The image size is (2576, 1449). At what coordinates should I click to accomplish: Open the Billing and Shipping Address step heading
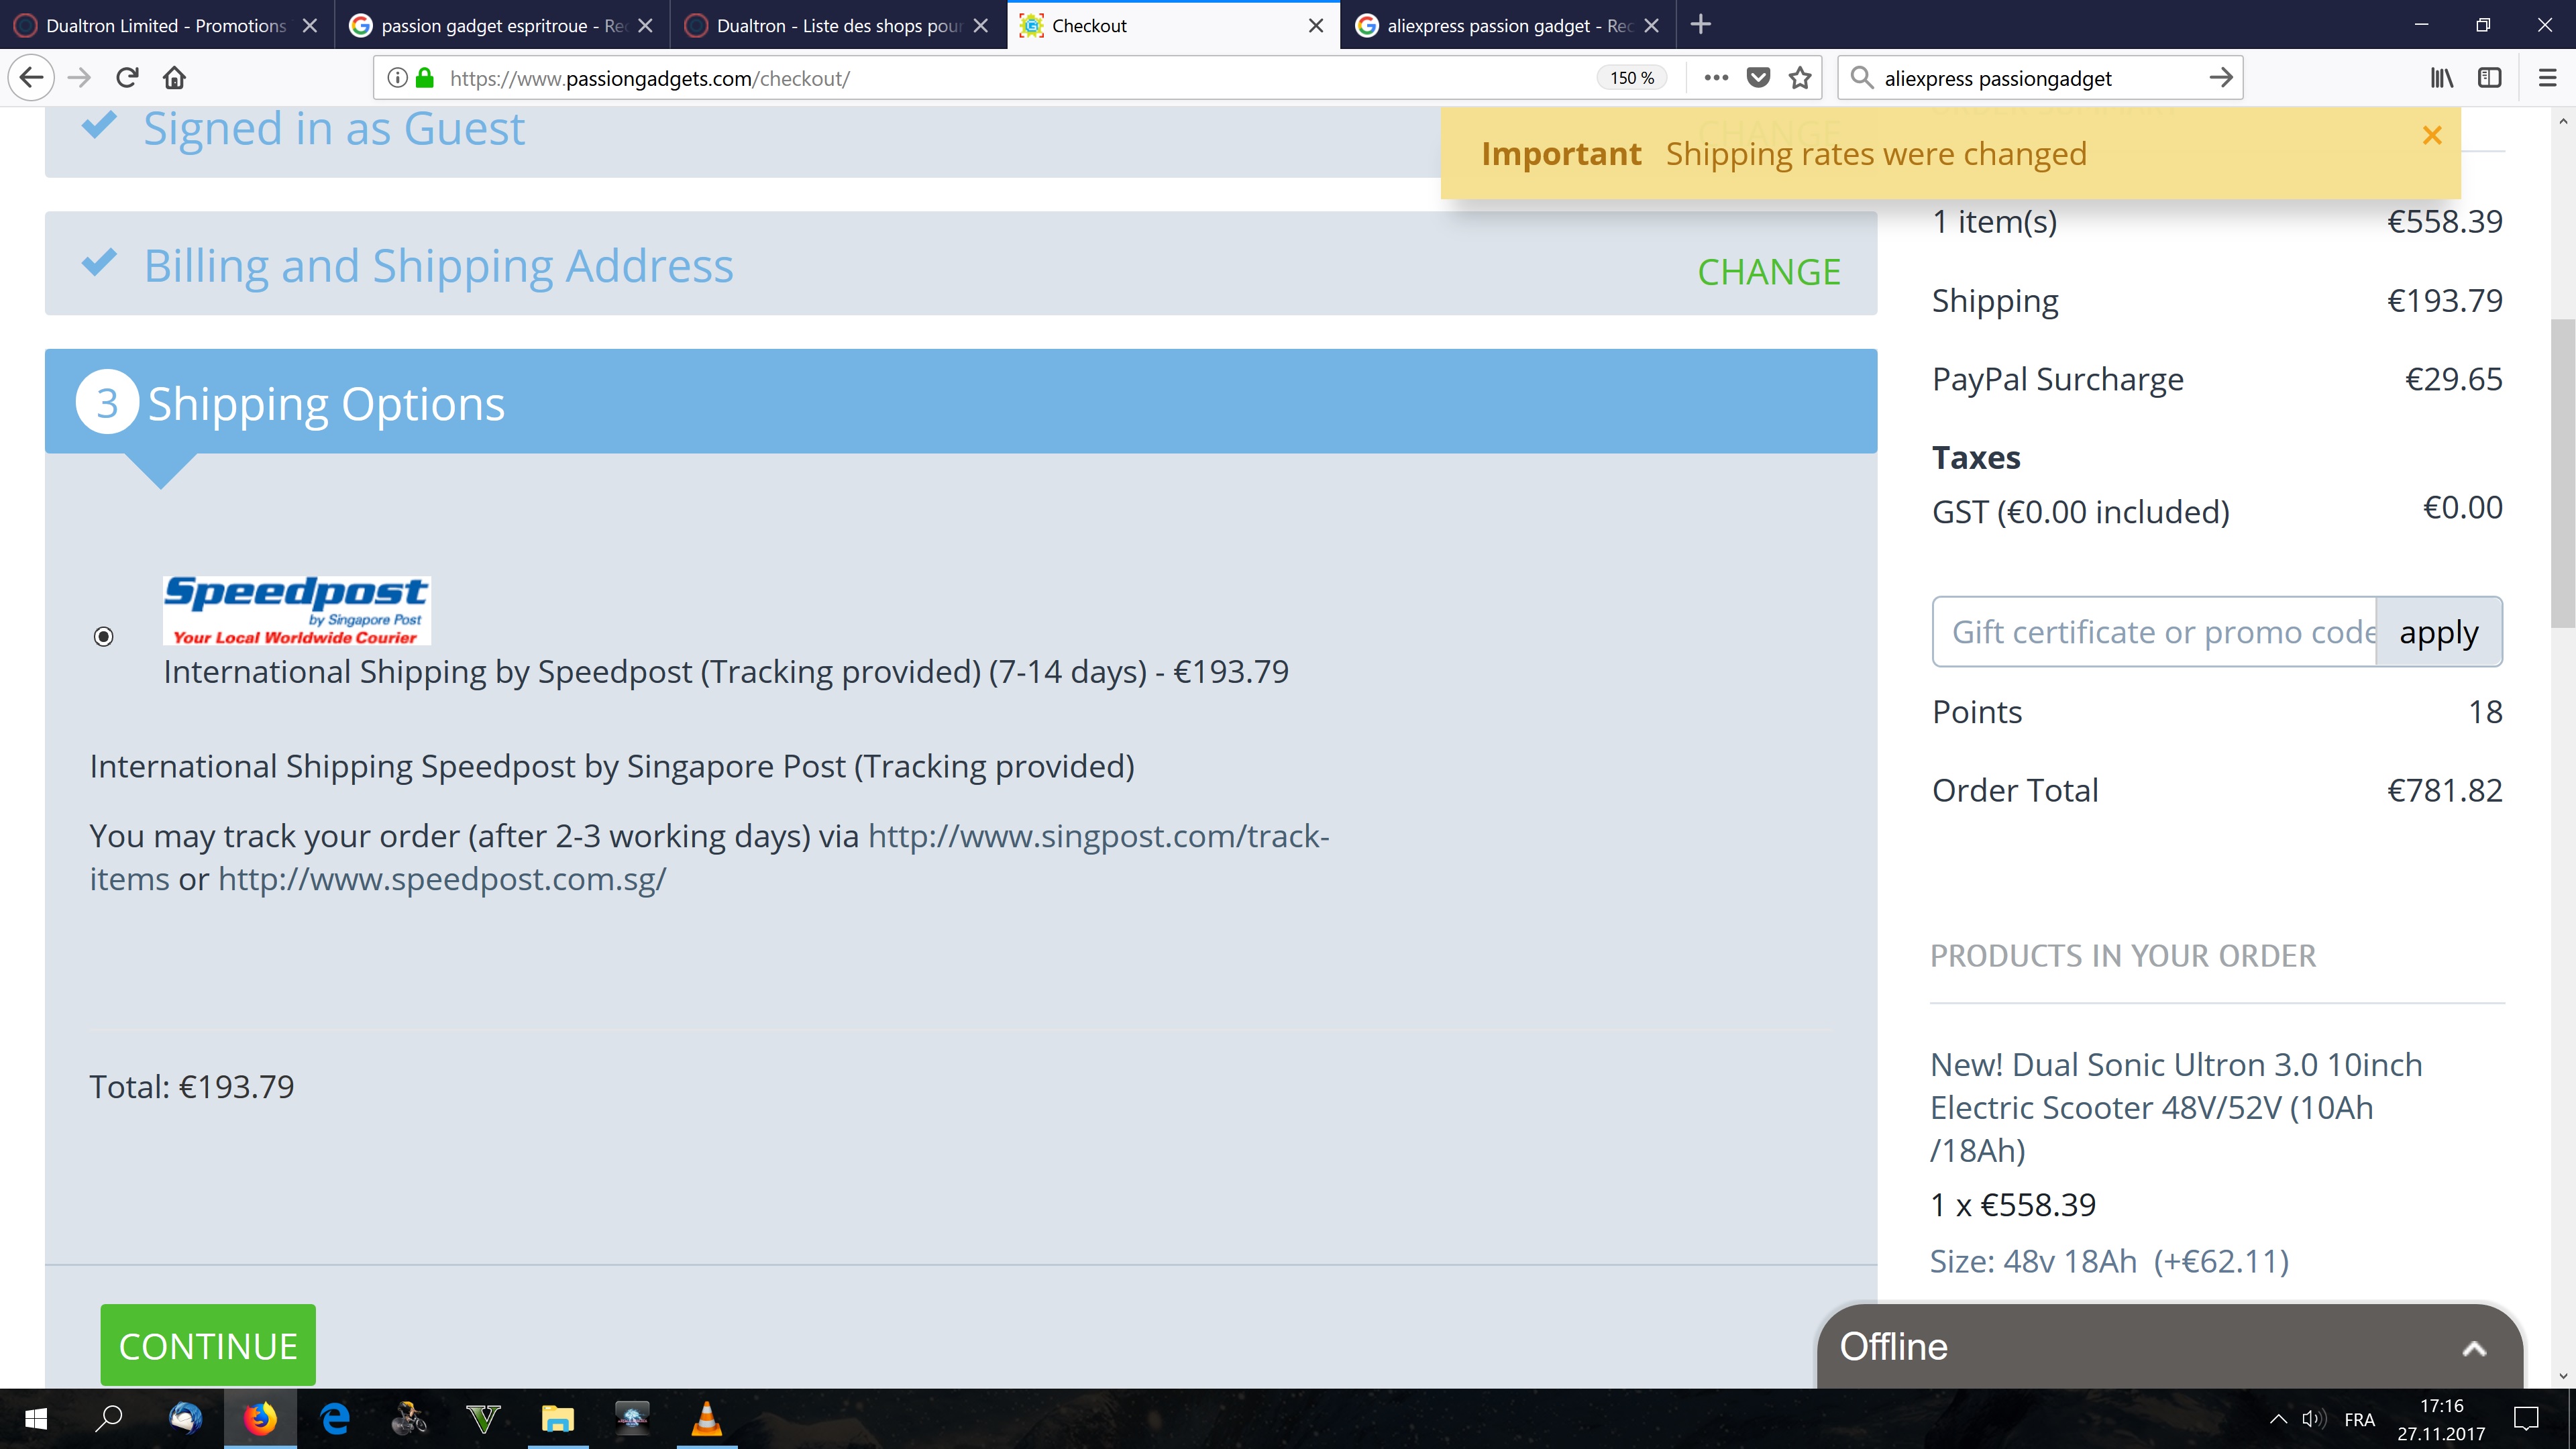tap(438, 266)
